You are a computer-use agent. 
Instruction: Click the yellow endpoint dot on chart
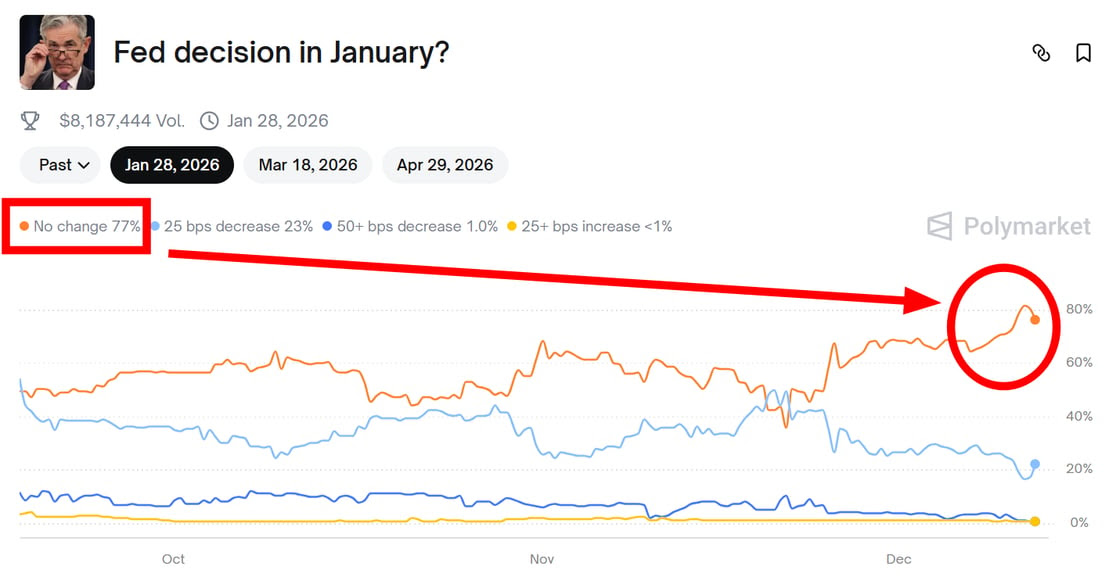click(1035, 521)
